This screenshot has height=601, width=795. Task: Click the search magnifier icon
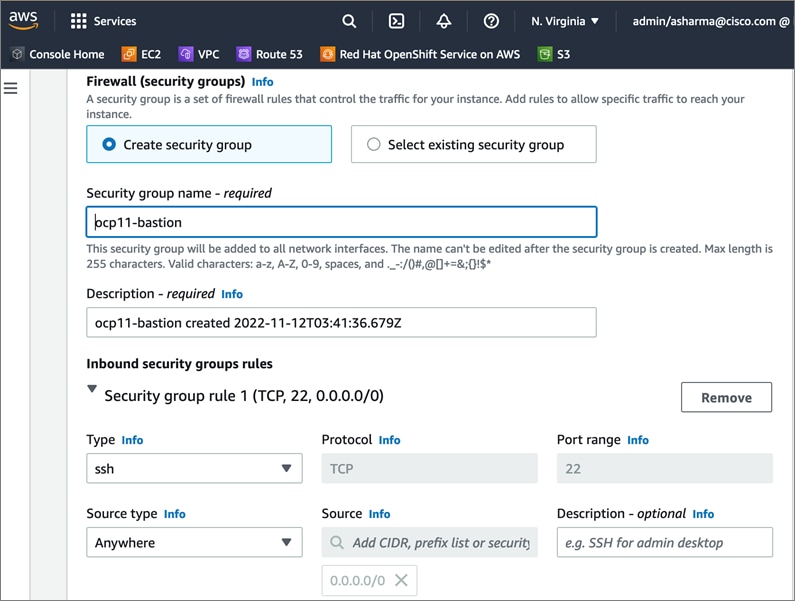point(349,21)
